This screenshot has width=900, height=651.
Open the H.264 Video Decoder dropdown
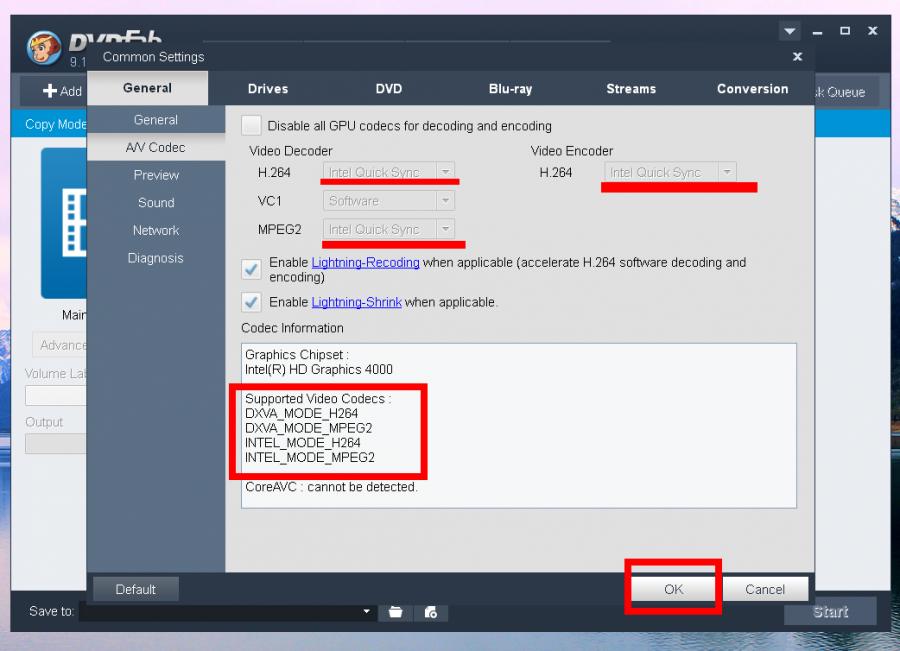tap(389, 172)
